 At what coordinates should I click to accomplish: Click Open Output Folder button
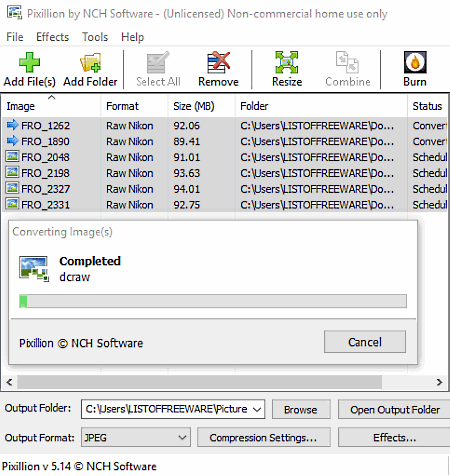click(395, 409)
